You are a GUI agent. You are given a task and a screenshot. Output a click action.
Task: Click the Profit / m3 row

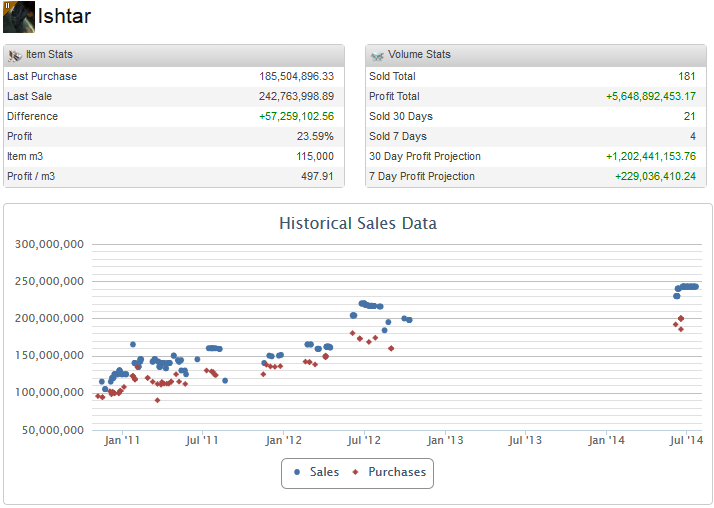coord(174,176)
